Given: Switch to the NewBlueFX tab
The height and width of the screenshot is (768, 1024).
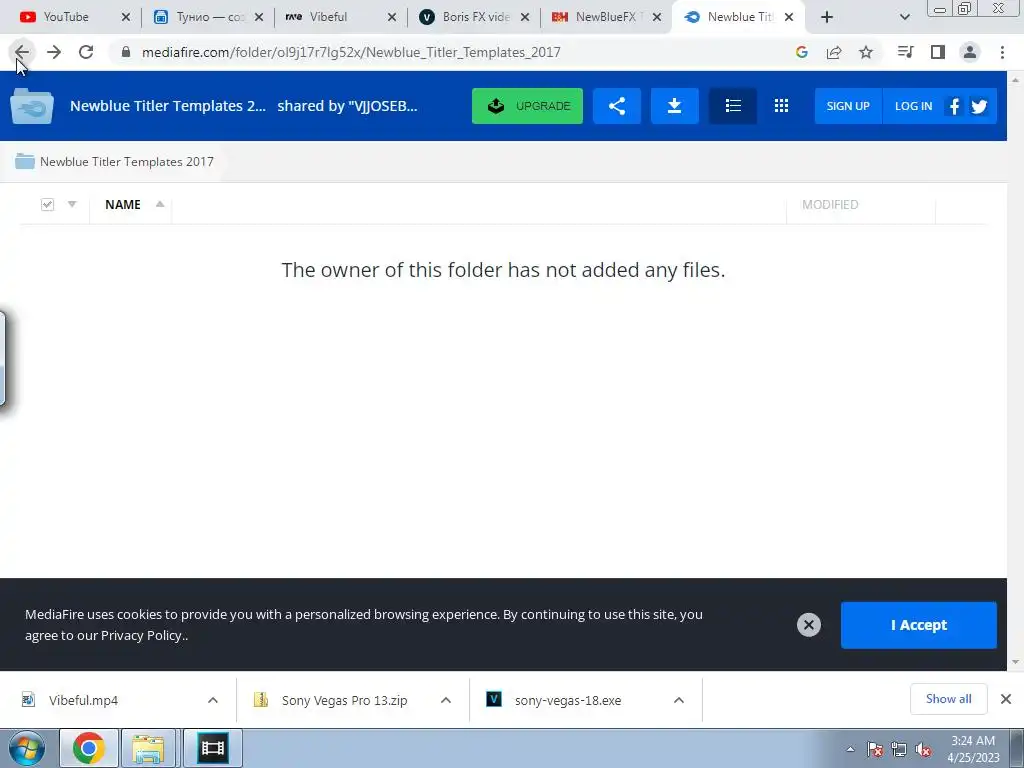Looking at the screenshot, I should tap(605, 17).
